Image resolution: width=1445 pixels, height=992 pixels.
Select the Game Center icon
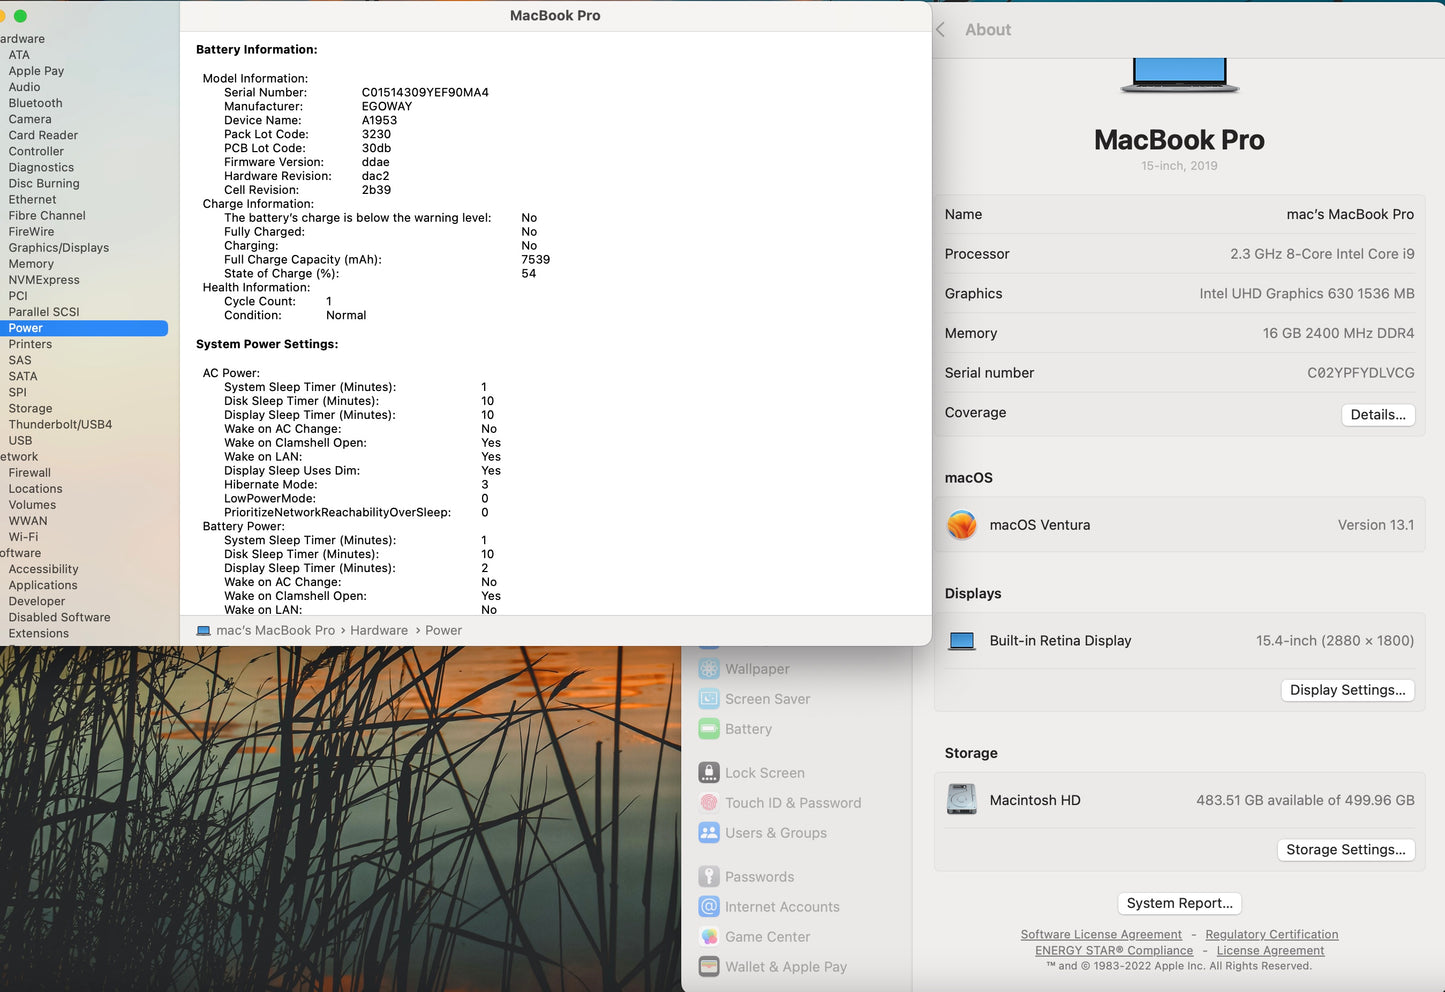tap(709, 937)
